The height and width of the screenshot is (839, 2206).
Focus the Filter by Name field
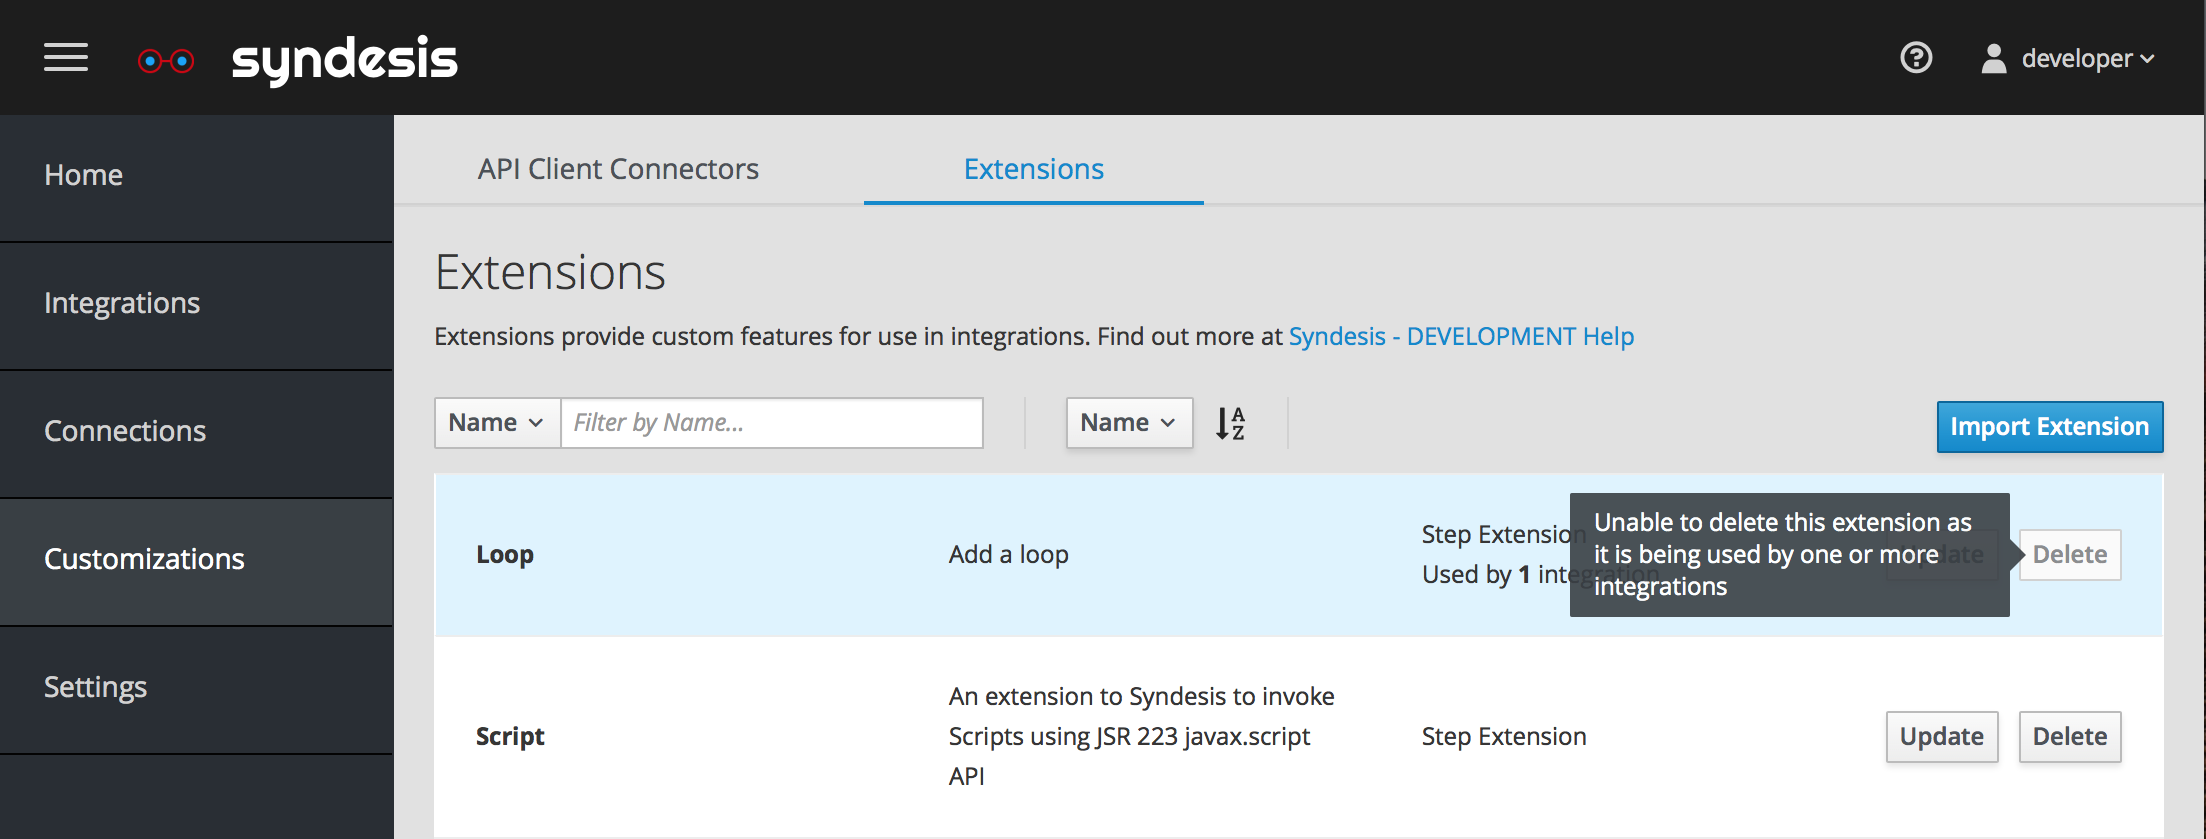click(772, 423)
